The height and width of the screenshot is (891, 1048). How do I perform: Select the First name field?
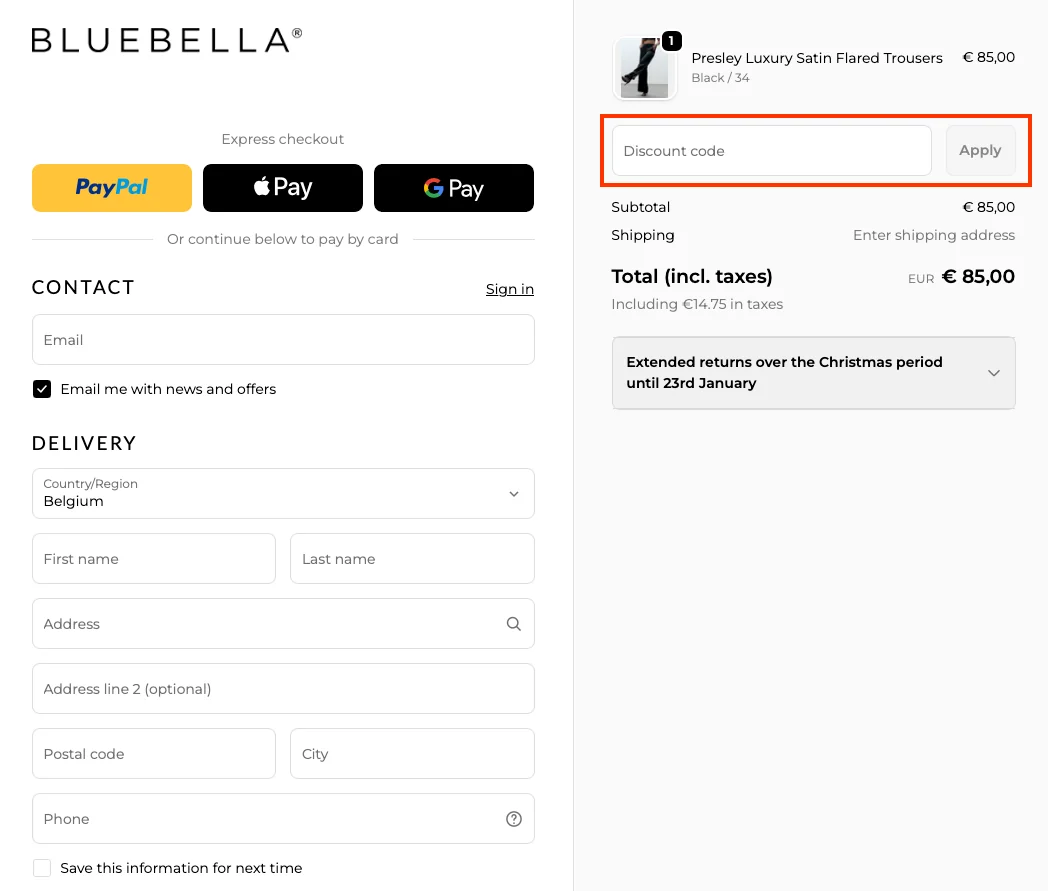click(x=154, y=559)
